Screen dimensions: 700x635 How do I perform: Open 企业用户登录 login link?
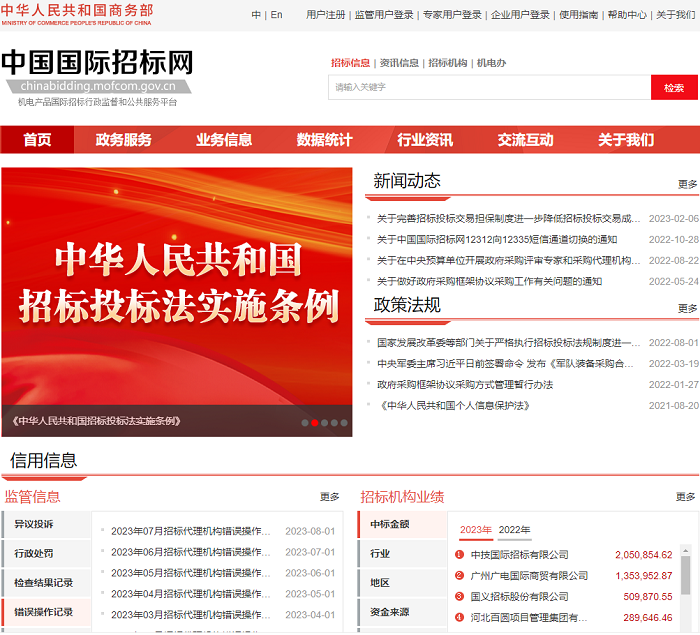[520, 15]
